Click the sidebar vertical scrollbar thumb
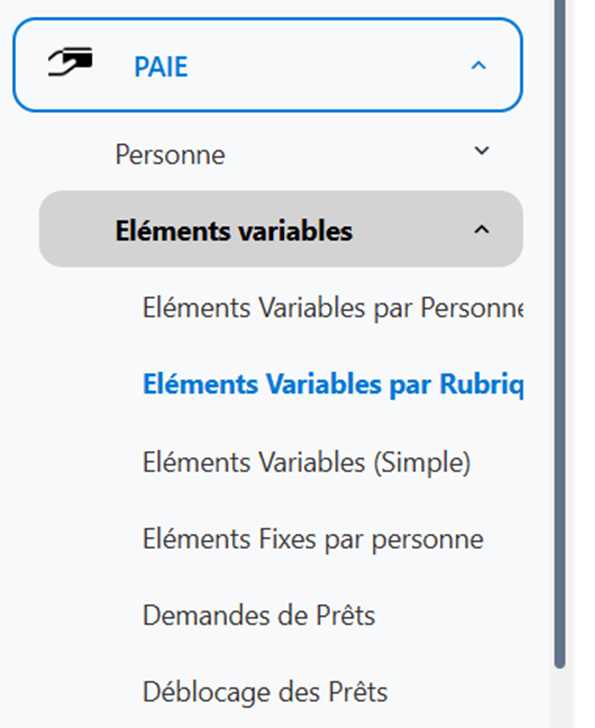The width and height of the screenshot is (595, 728). click(x=560, y=332)
